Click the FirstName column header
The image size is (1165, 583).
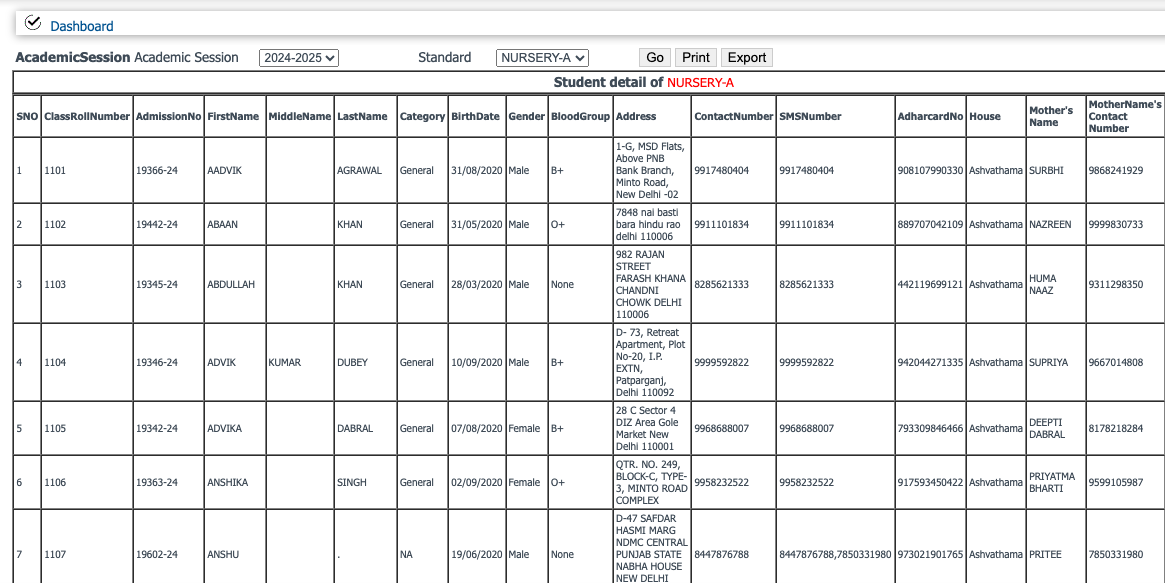233,117
